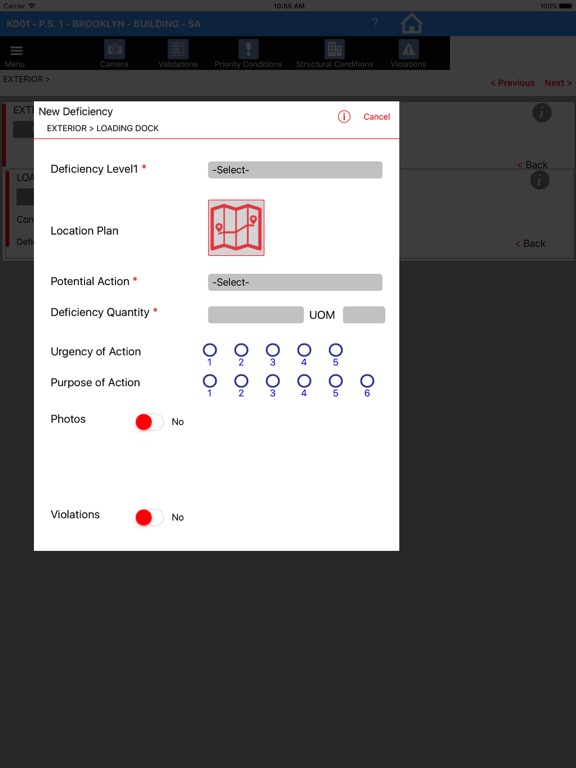Open the Structural Conditions icon
576x768 pixels.
tap(335, 49)
